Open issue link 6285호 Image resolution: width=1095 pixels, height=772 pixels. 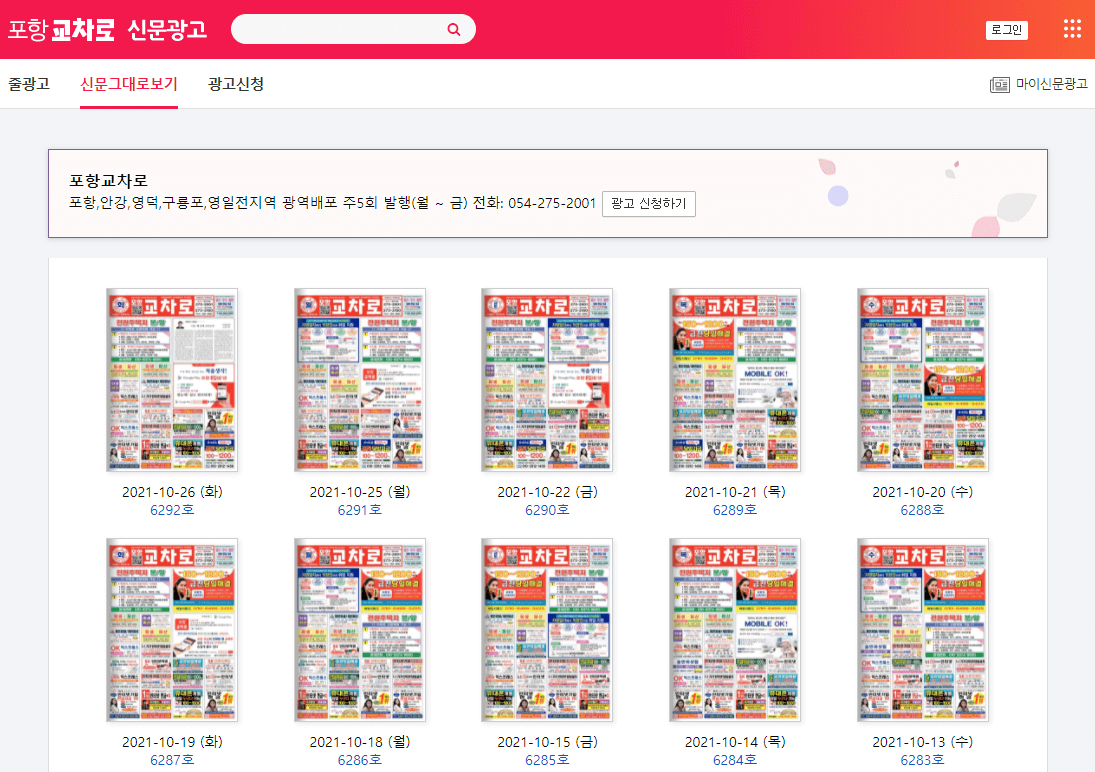point(546,760)
